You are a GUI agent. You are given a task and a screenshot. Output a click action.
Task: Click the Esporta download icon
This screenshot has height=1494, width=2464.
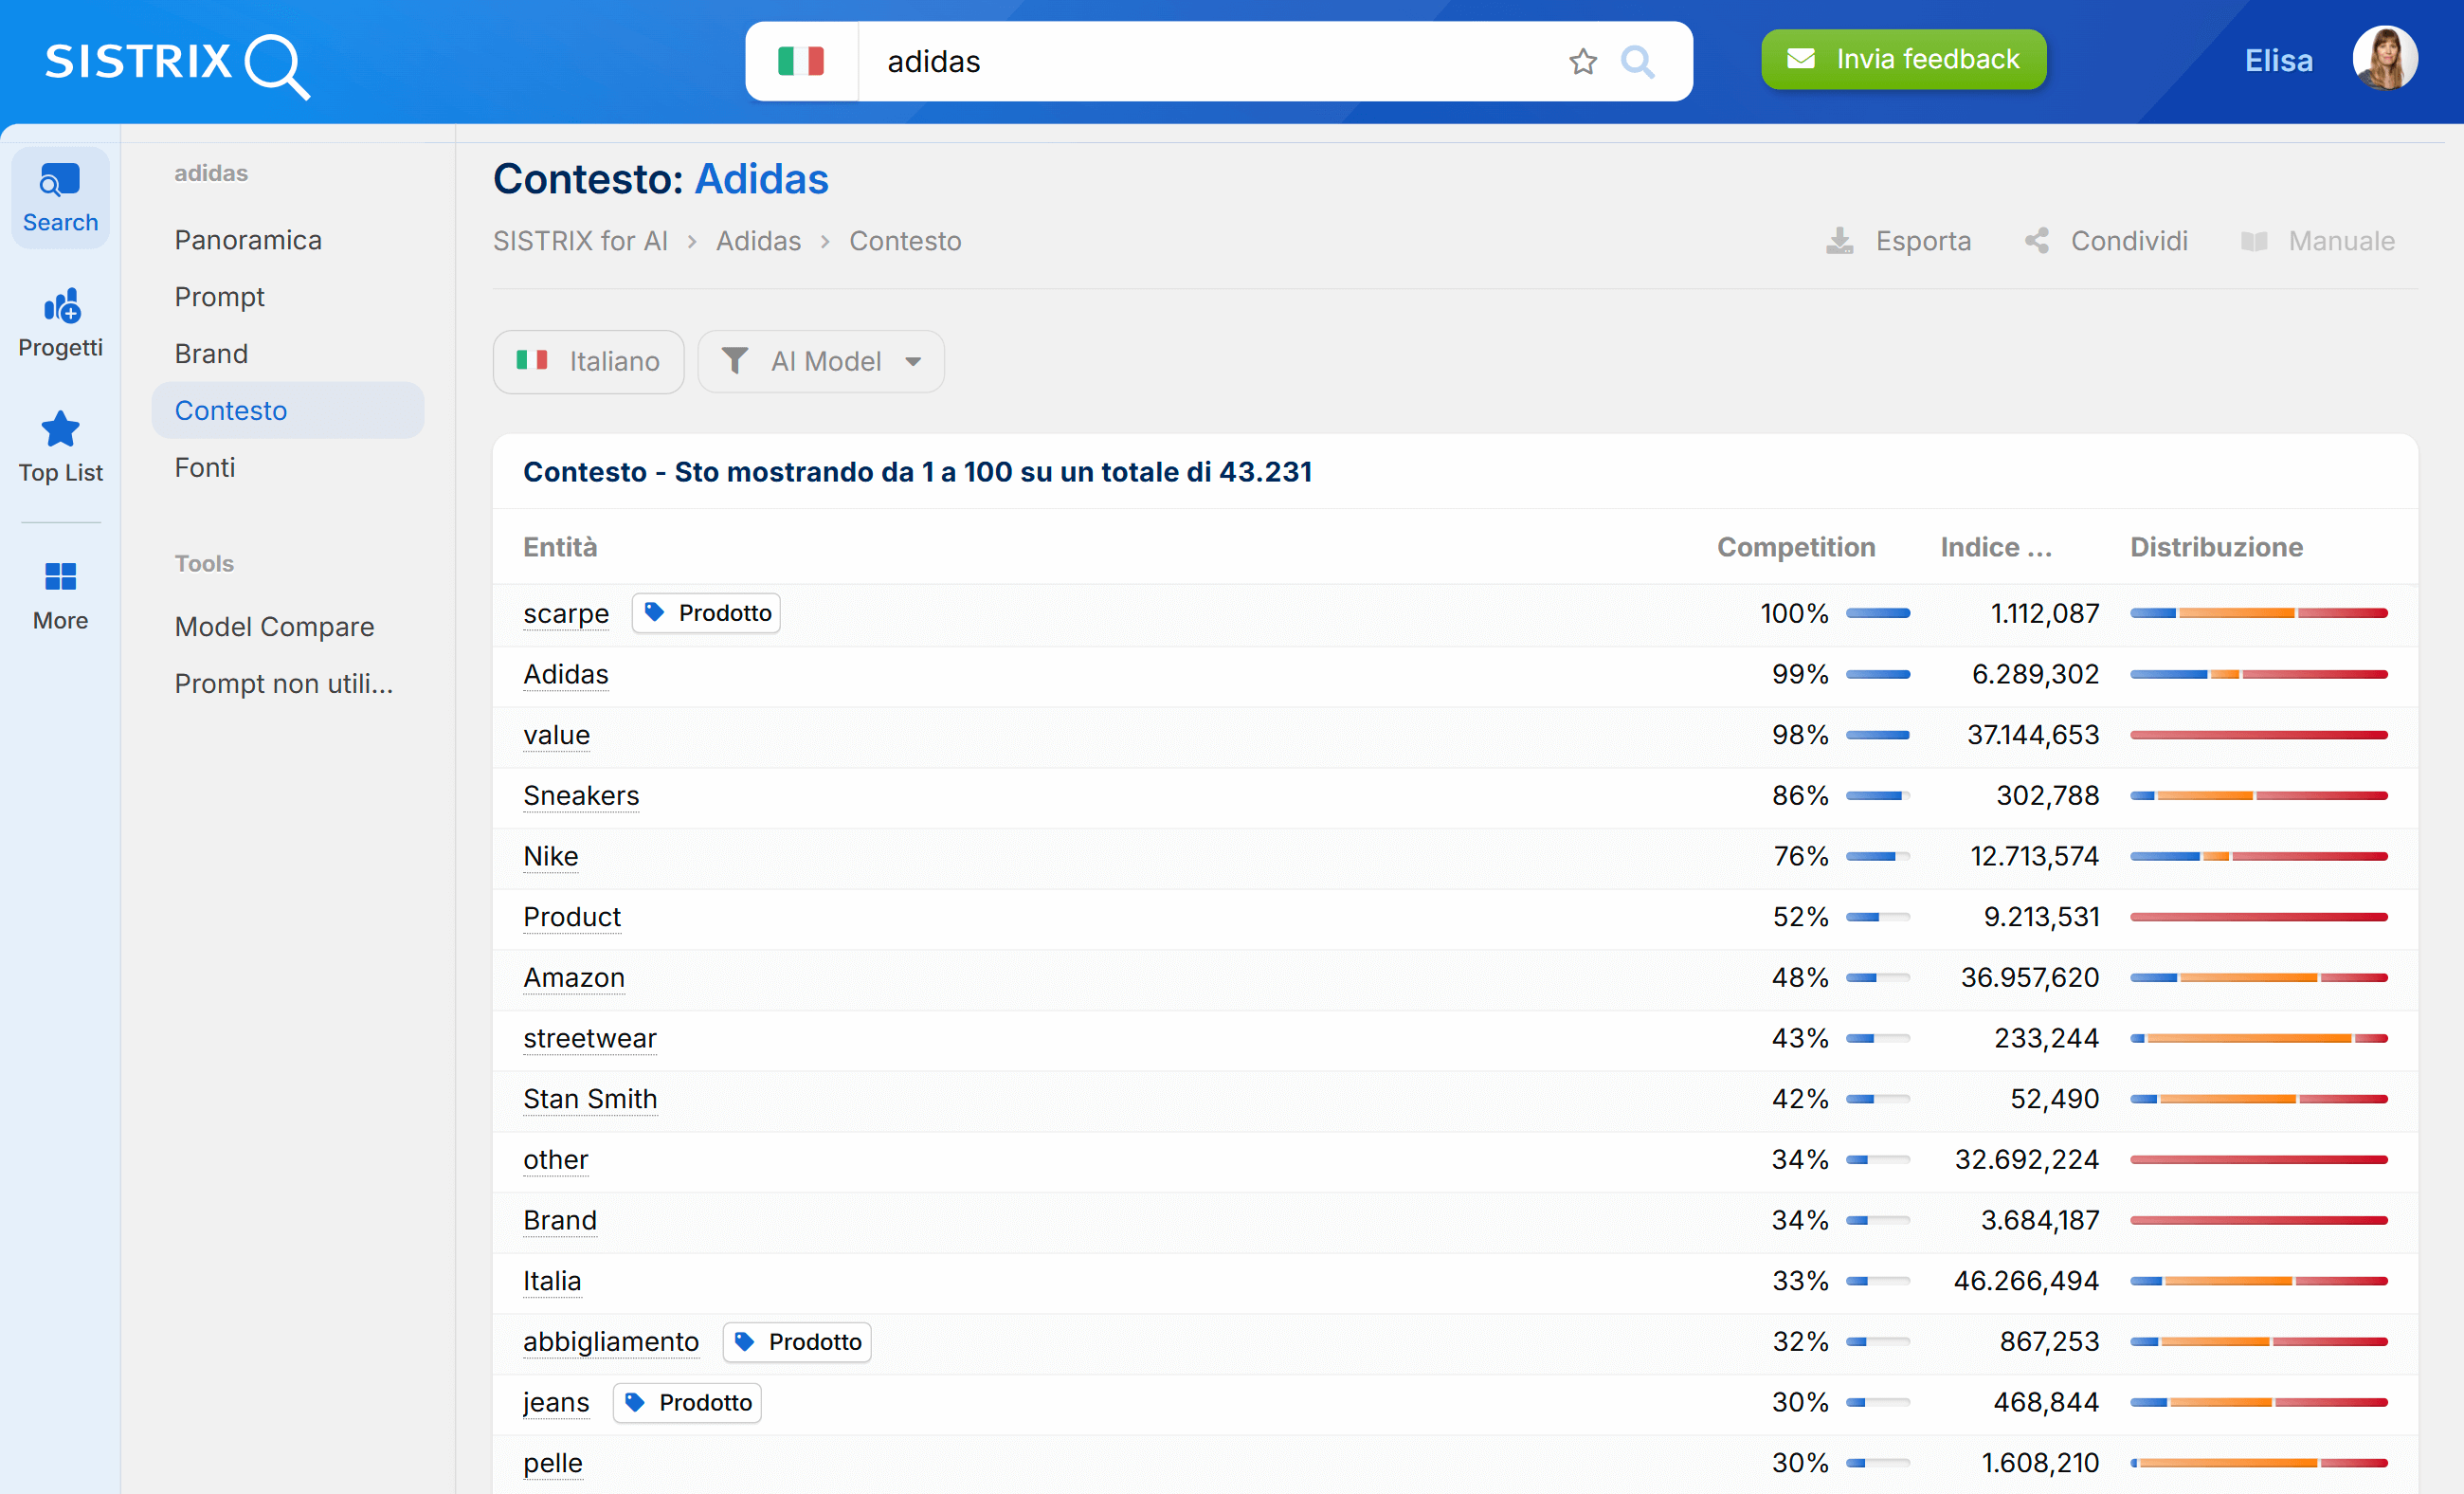(x=1839, y=241)
